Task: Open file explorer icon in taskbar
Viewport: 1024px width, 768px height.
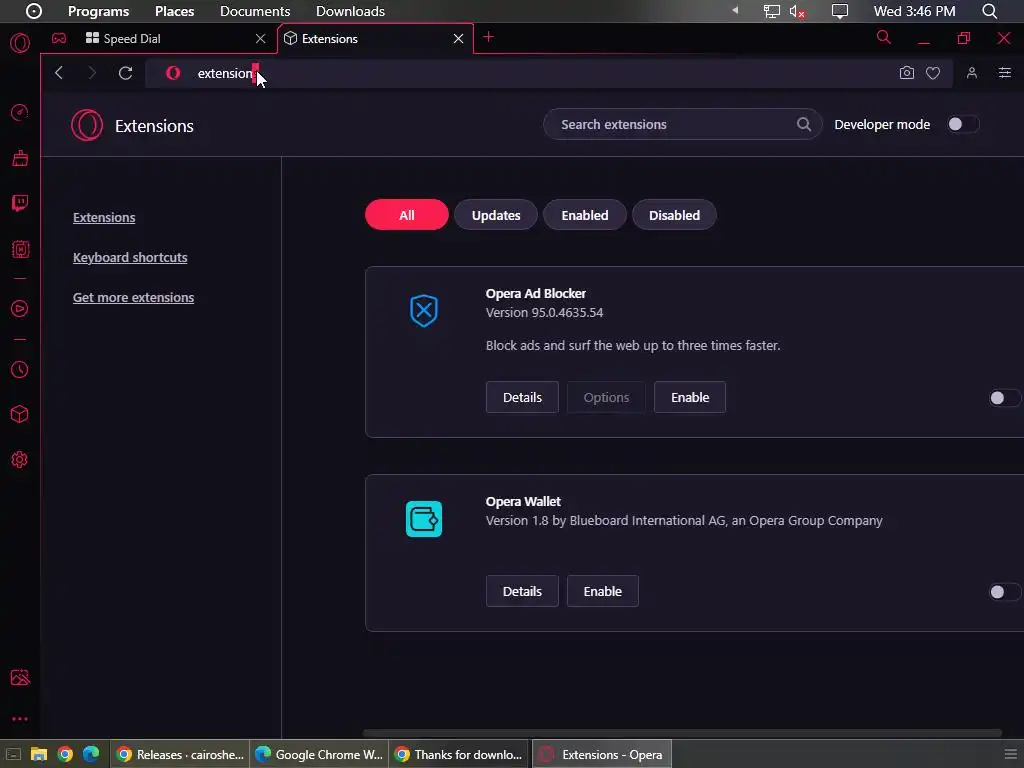Action: [39, 754]
